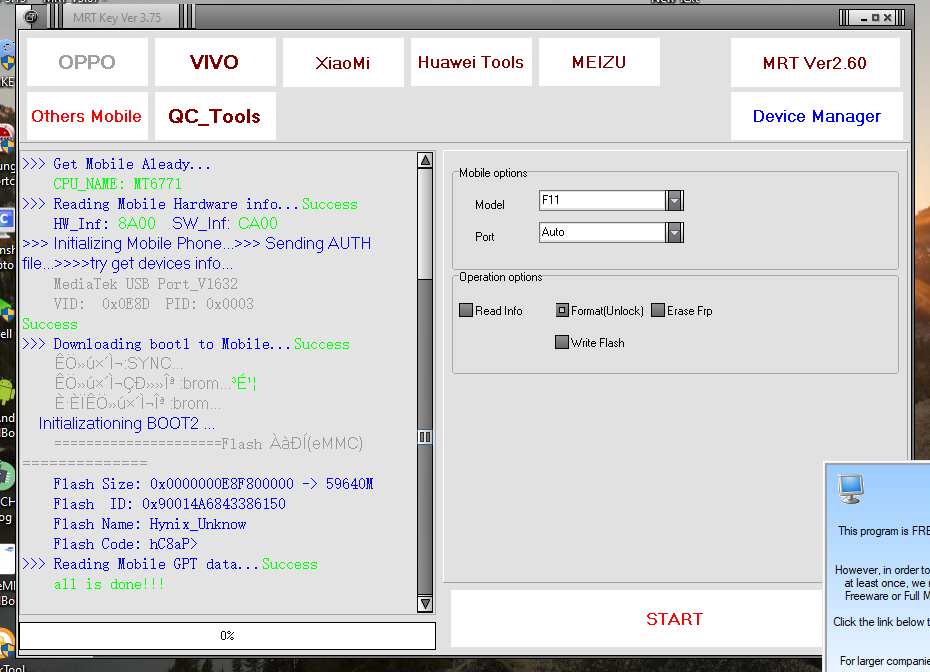Click the MRT Ver2.60 button

815,62
